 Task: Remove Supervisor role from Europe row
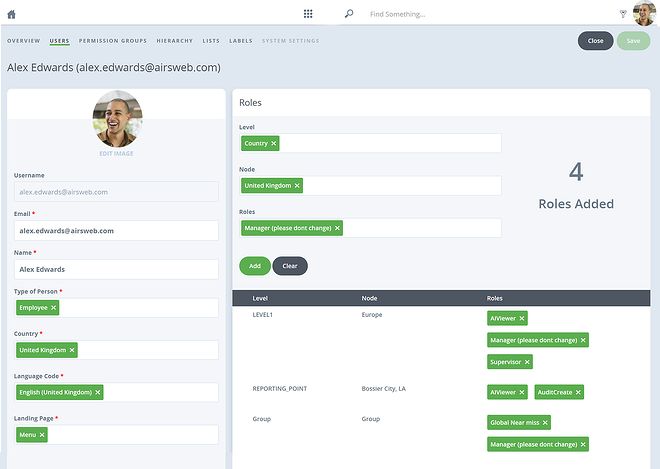click(527, 362)
